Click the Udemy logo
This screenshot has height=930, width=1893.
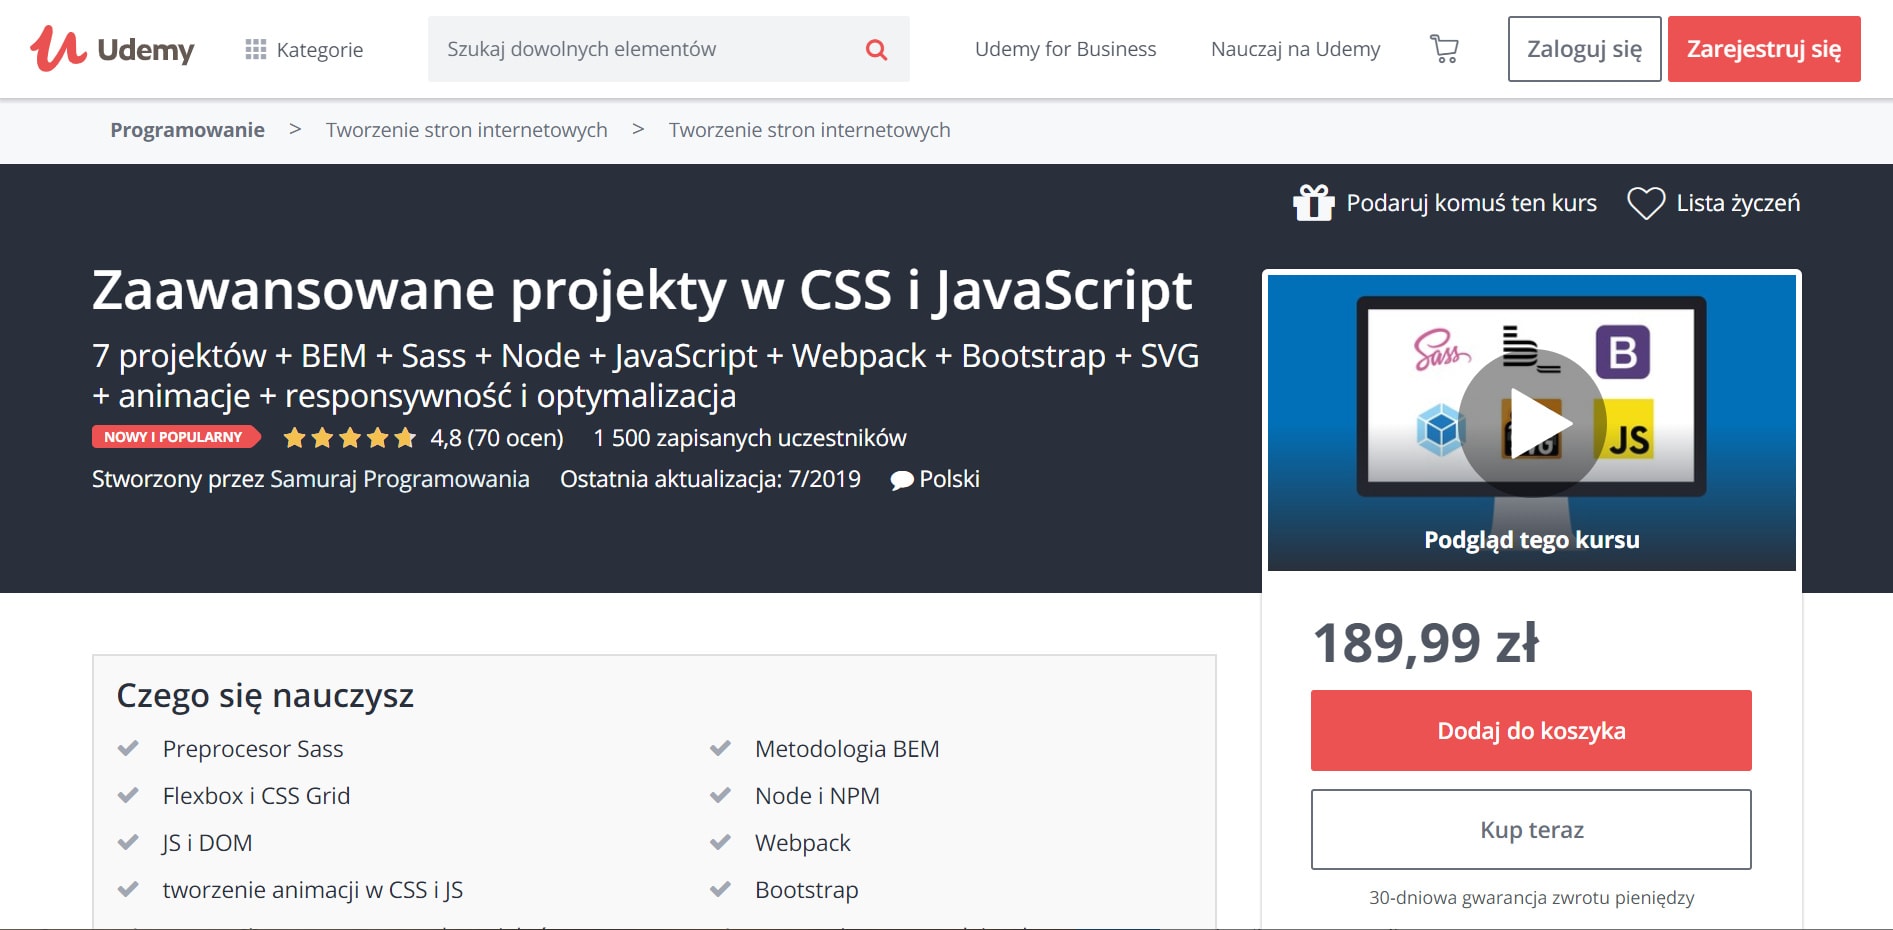coord(112,48)
